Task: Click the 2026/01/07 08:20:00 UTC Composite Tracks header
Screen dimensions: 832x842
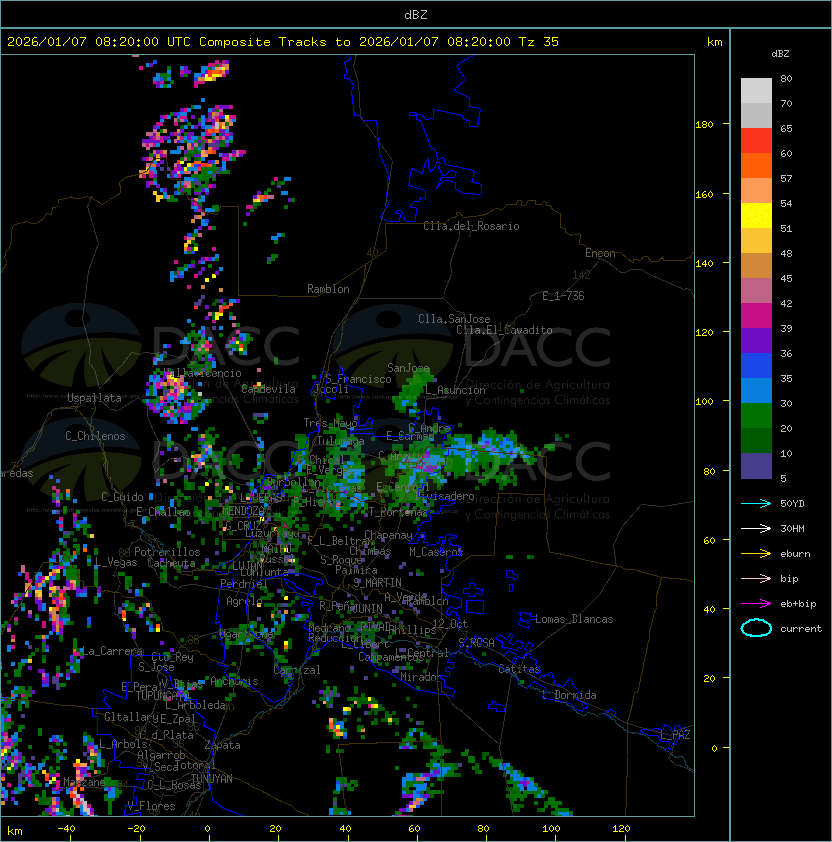Action: (x=283, y=42)
